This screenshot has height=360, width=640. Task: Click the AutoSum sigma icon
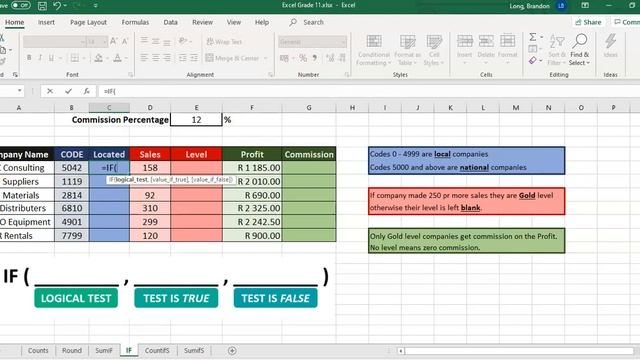coord(533,37)
